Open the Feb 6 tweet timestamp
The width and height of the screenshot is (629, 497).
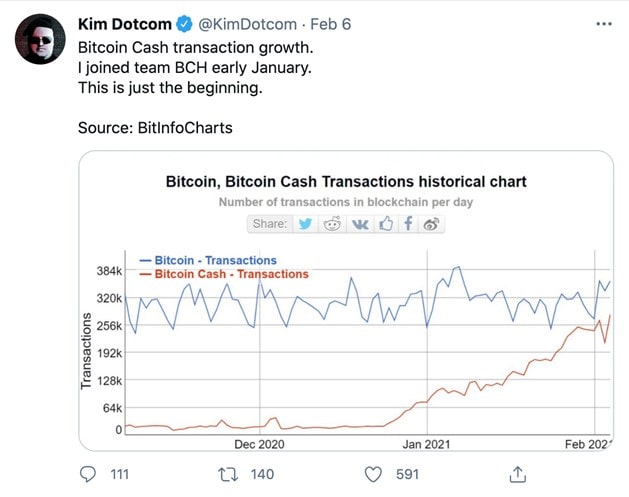331,24
